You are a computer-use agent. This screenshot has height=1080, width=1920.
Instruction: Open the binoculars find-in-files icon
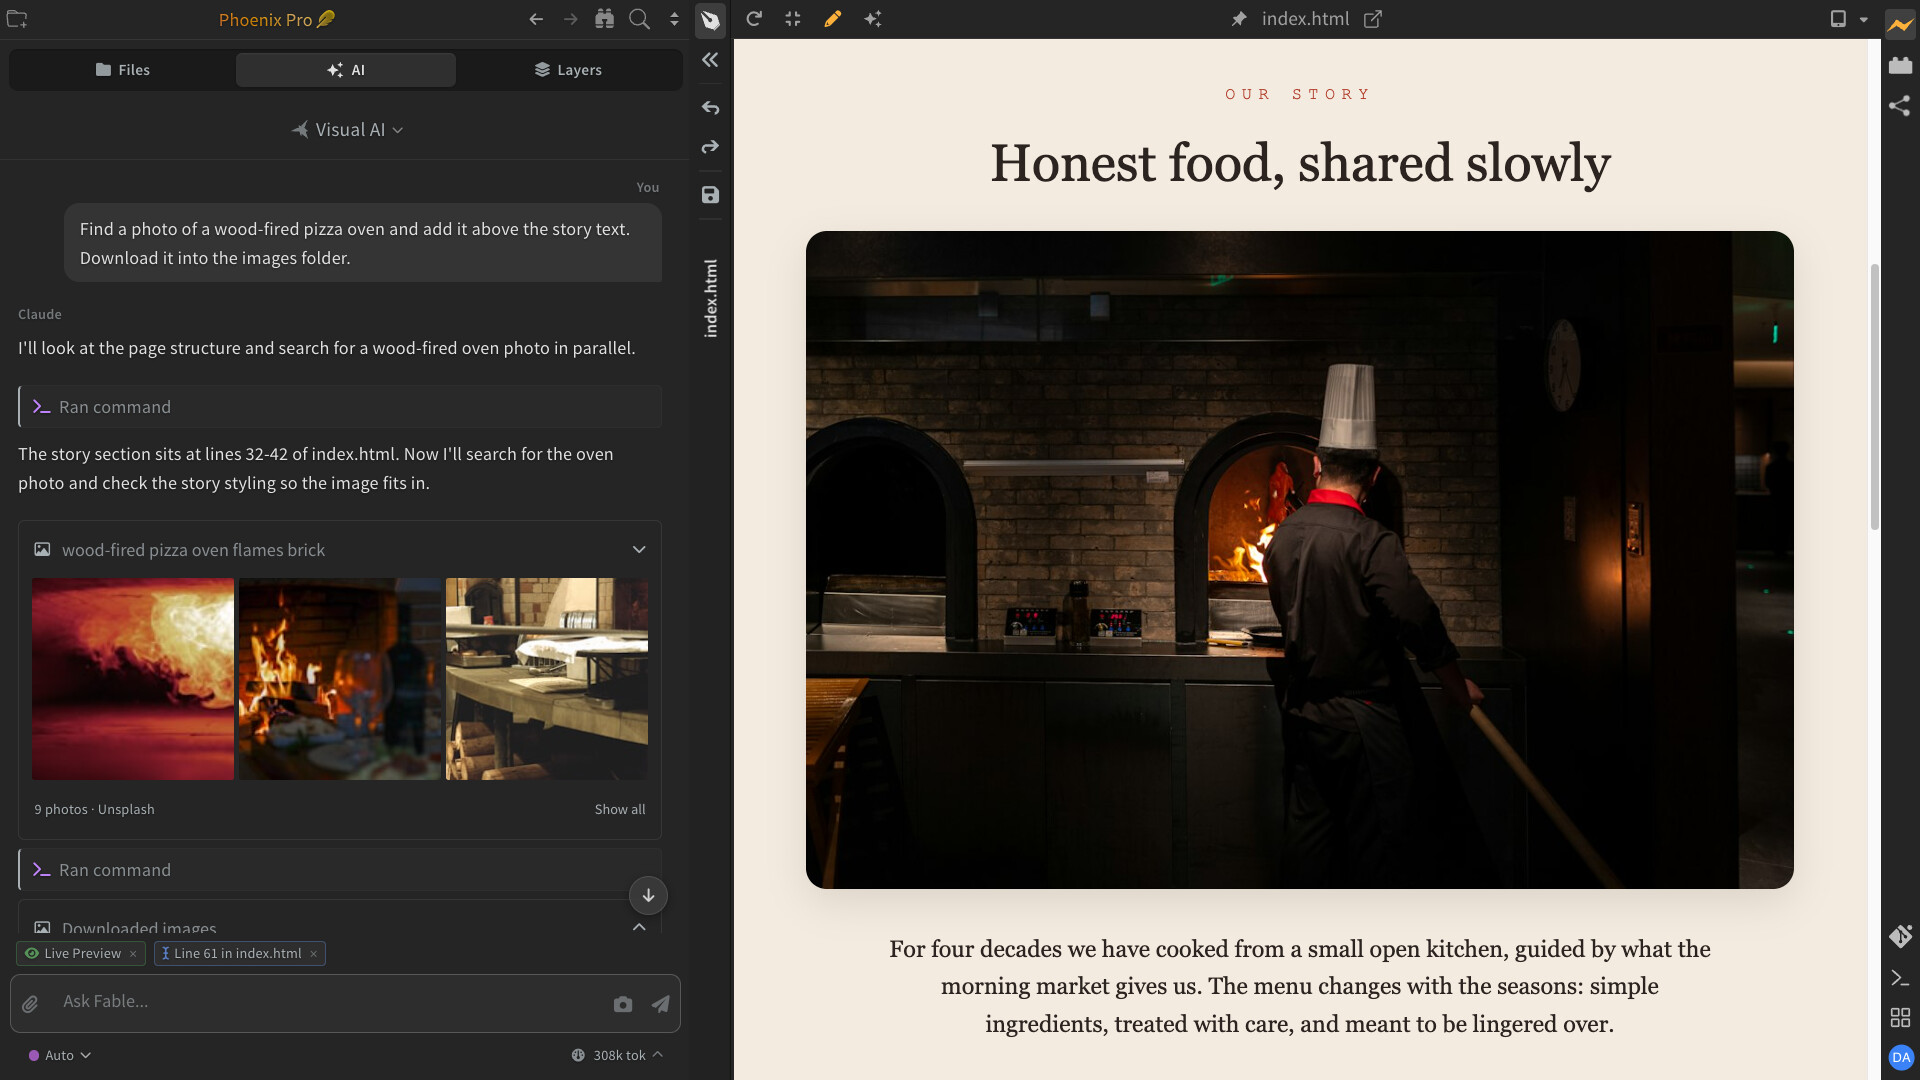[604, 19]
